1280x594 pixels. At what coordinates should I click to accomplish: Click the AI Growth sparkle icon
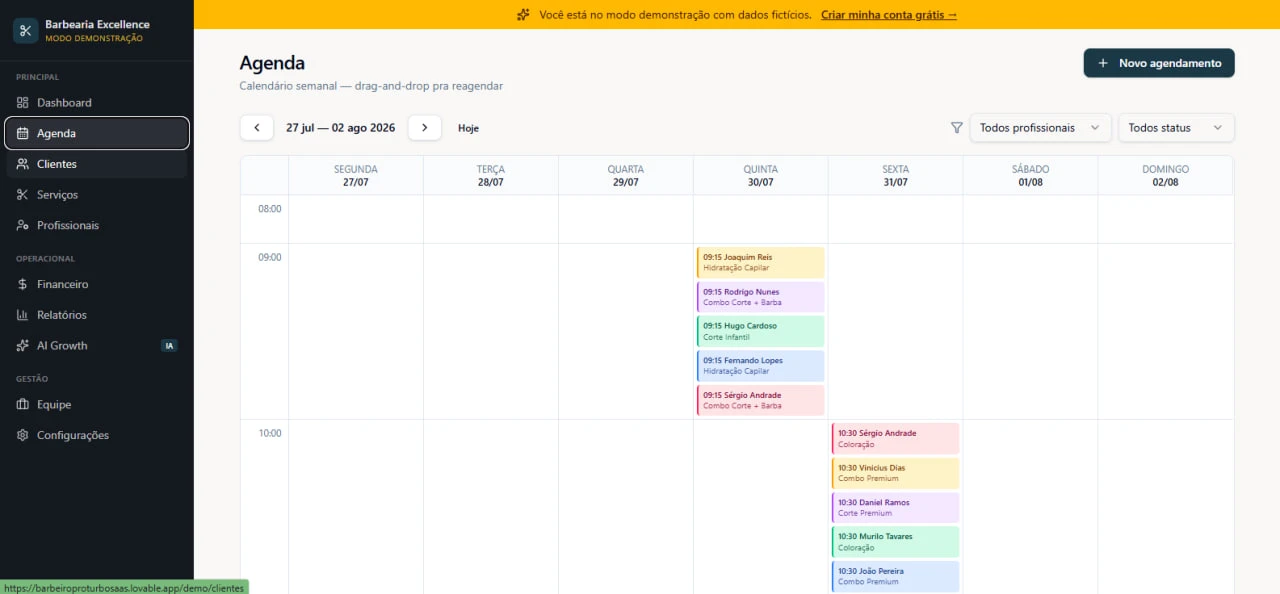[x=22, y=345]
